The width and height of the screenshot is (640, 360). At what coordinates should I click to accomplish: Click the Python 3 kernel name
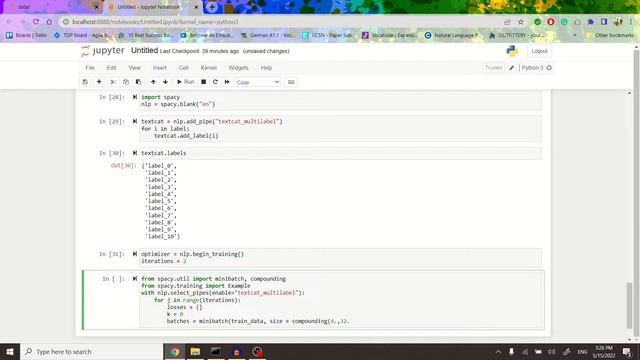point(533,68)
